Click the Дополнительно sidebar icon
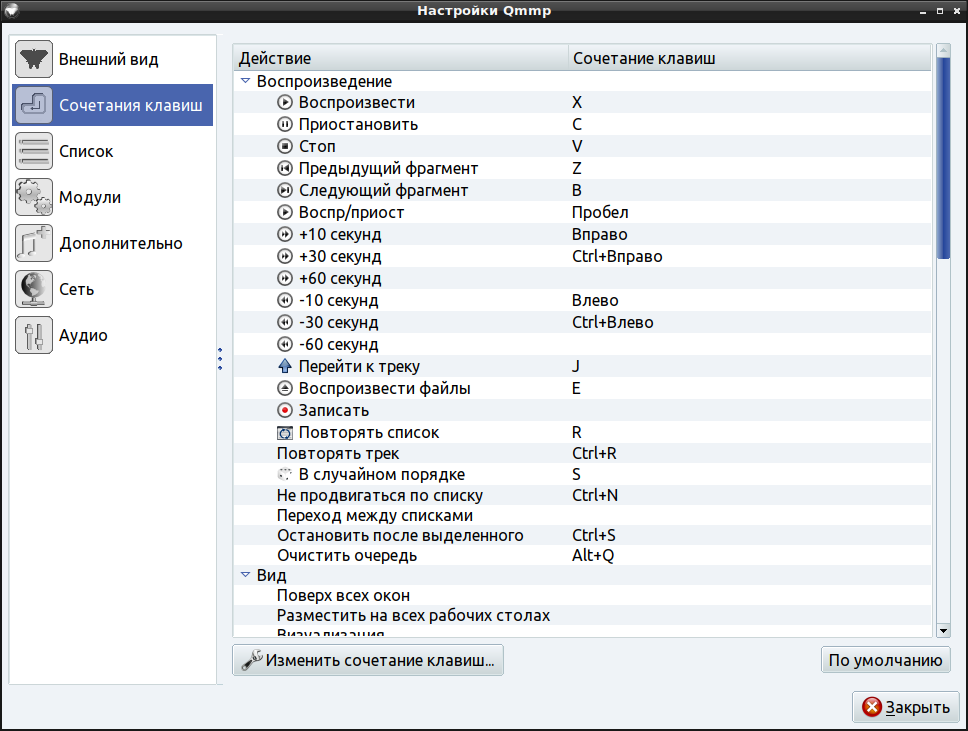Screen dimensions: 968x731 point(34,244)
